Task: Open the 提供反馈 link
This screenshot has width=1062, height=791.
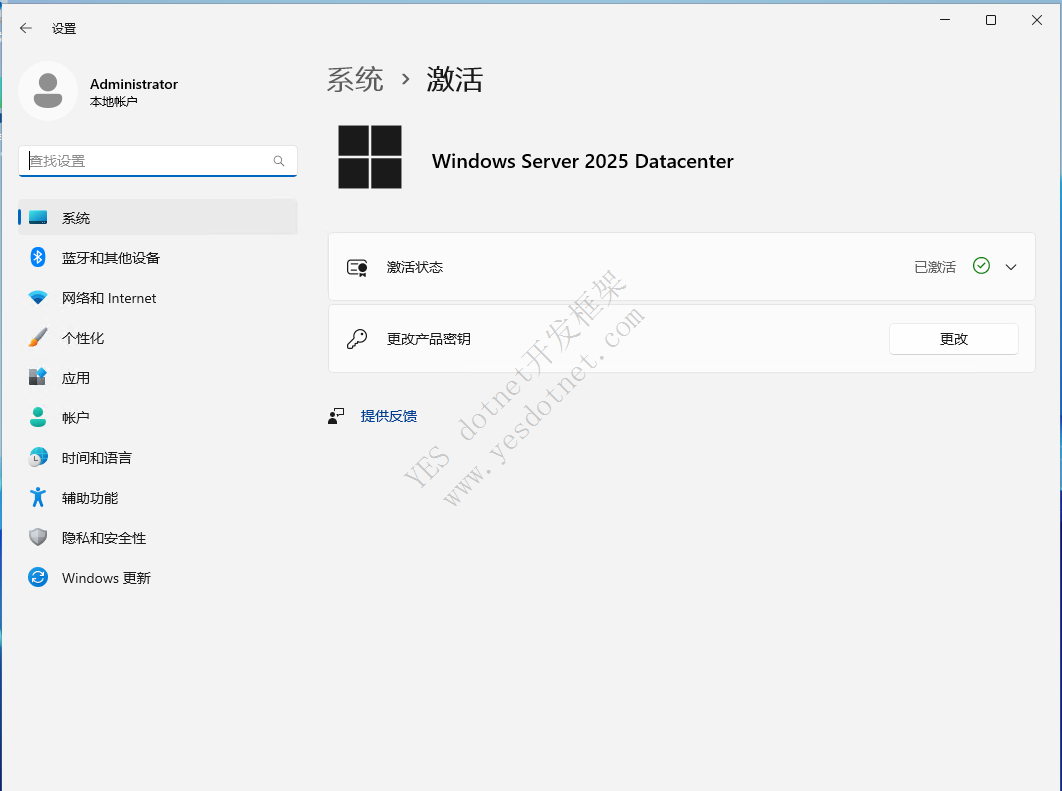Action: coord(389,416)
